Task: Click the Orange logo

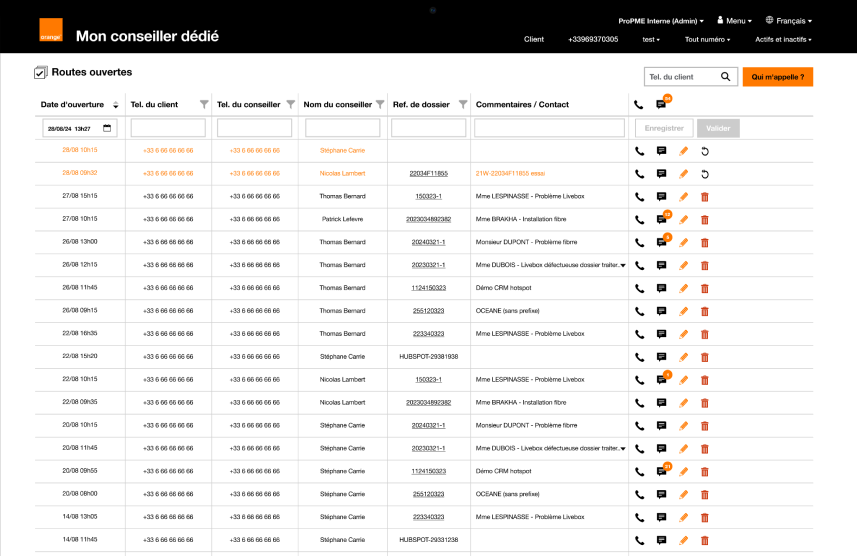Action: (51, 30)
